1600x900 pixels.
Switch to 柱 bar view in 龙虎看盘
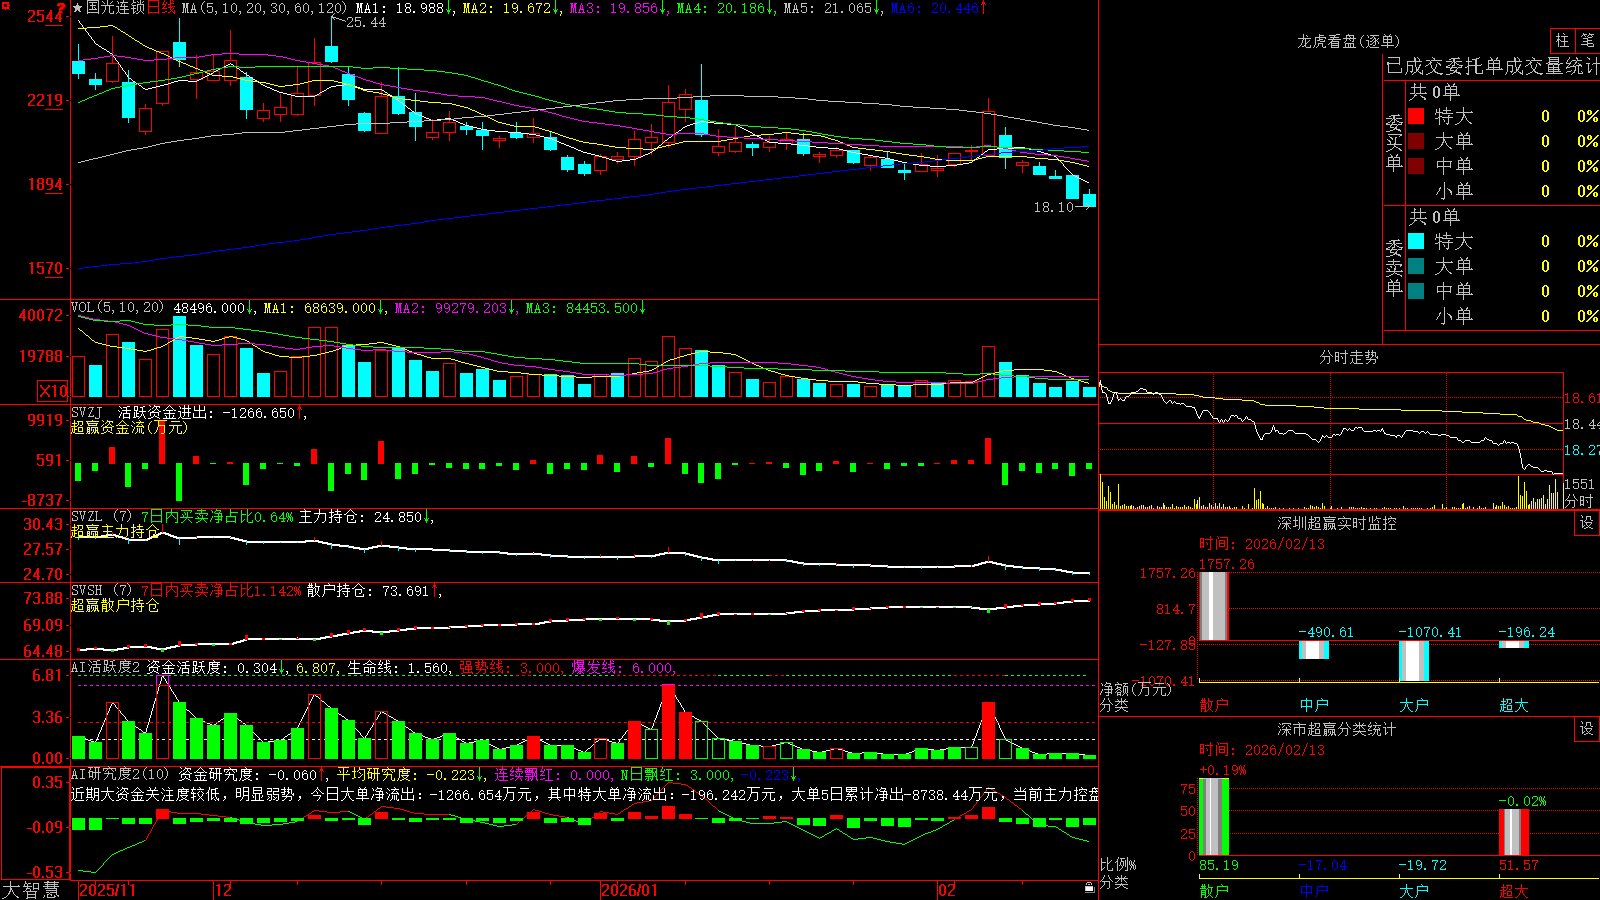(1562, 41)
